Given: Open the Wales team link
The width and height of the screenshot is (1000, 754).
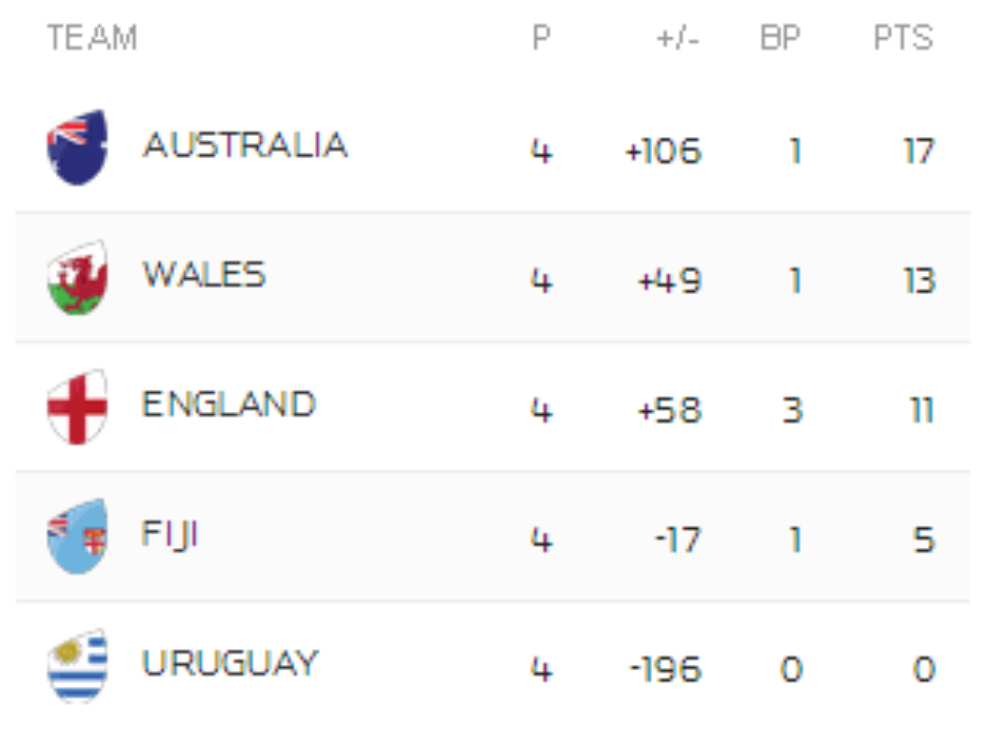Looking at the screenshot, I should coord(204,275).
